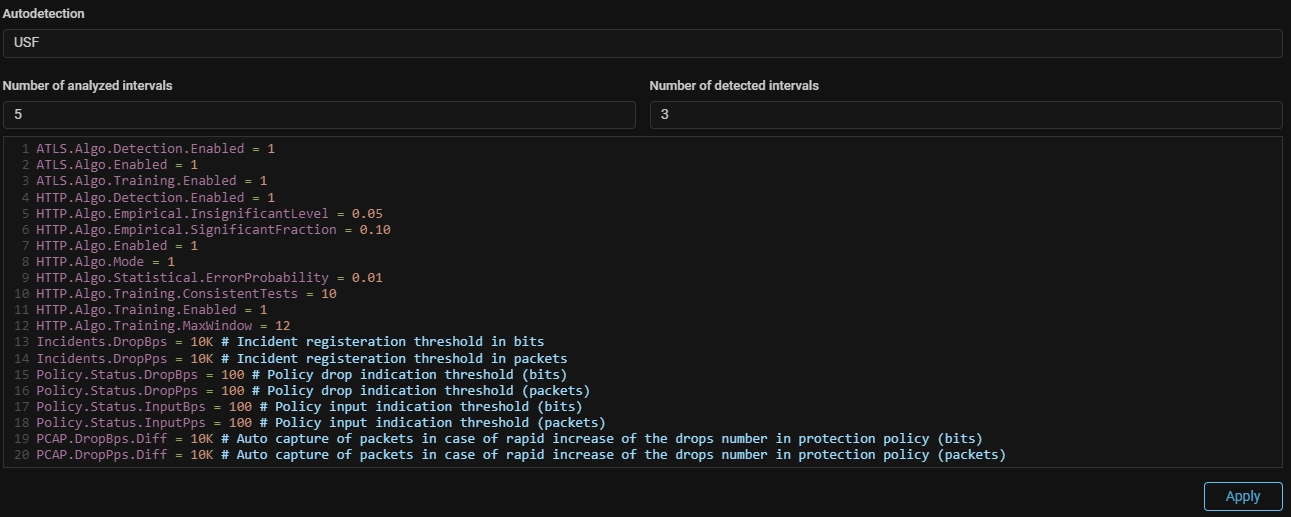The height and width of the screenshot is (517, 1291).
Task: Click the Incidents.DropPps threshold line
Action: click(x=301, y=358)
